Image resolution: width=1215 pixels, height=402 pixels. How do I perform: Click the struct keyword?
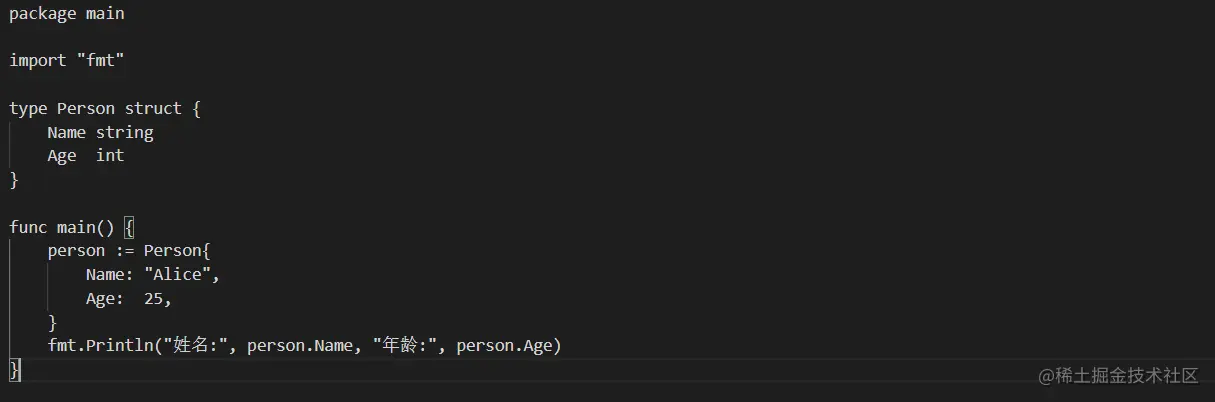pyautogui.click(x=153, y=108)
